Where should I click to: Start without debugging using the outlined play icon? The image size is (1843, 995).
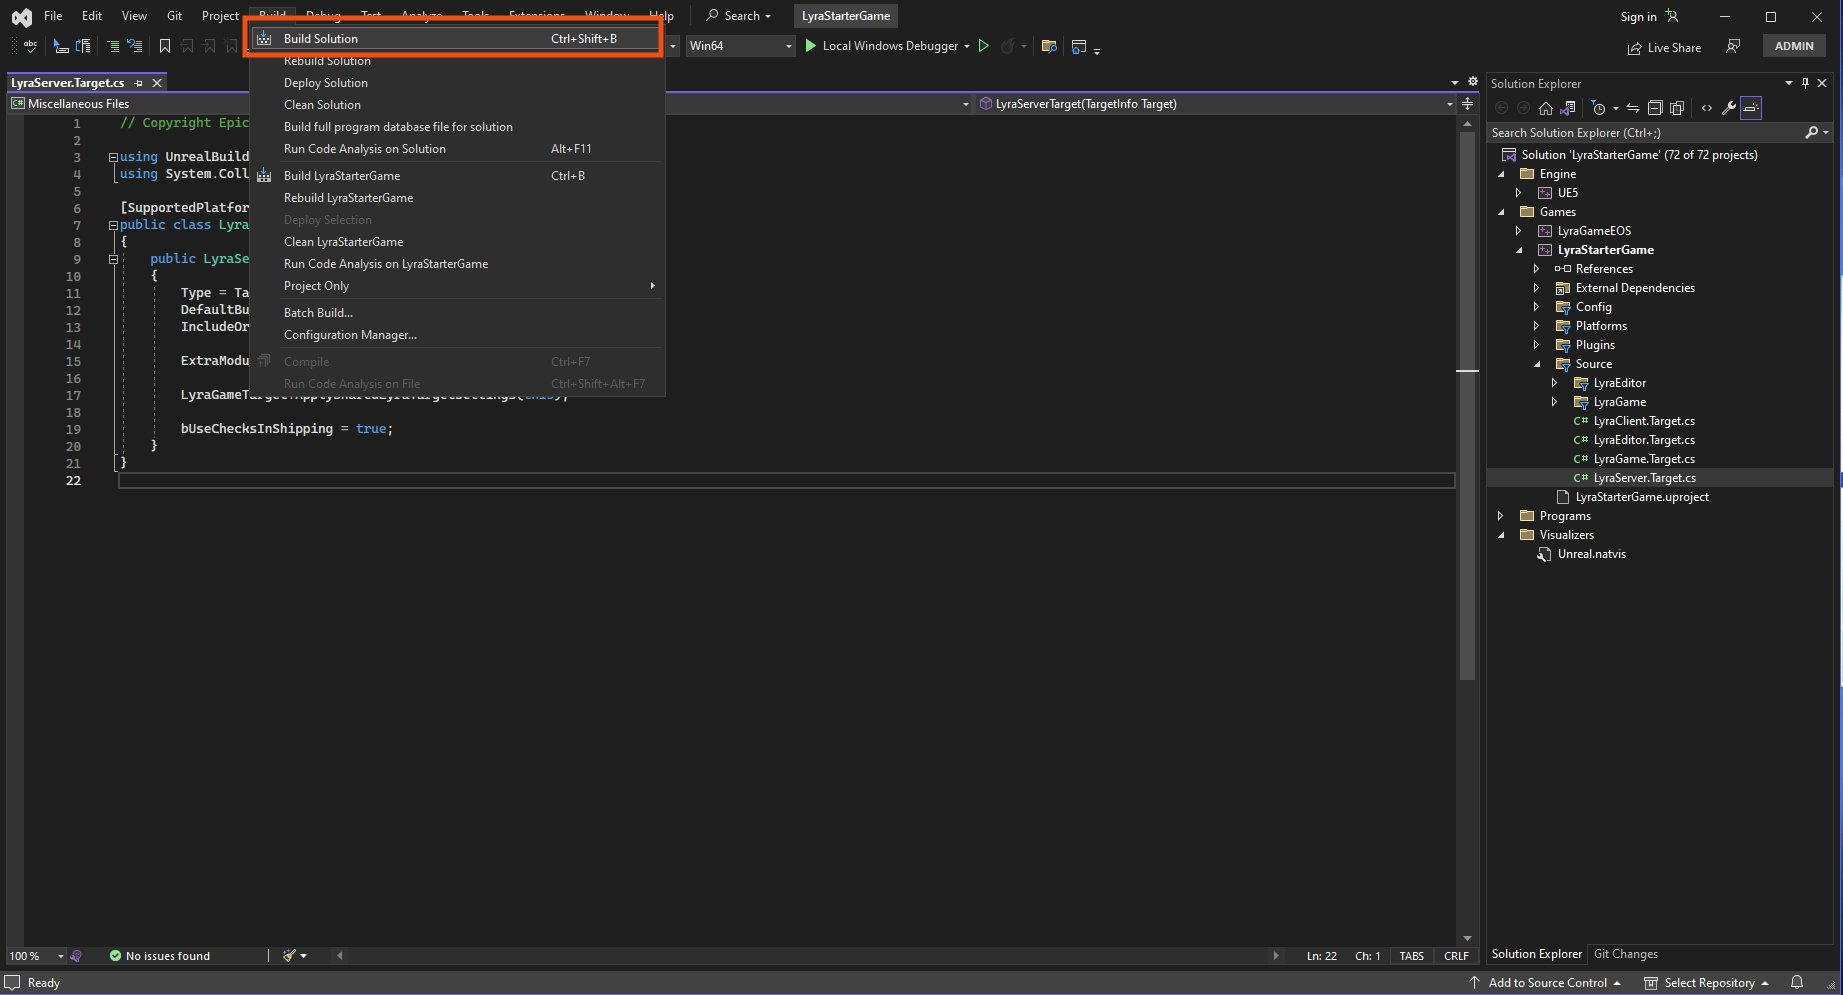[984, 46]
